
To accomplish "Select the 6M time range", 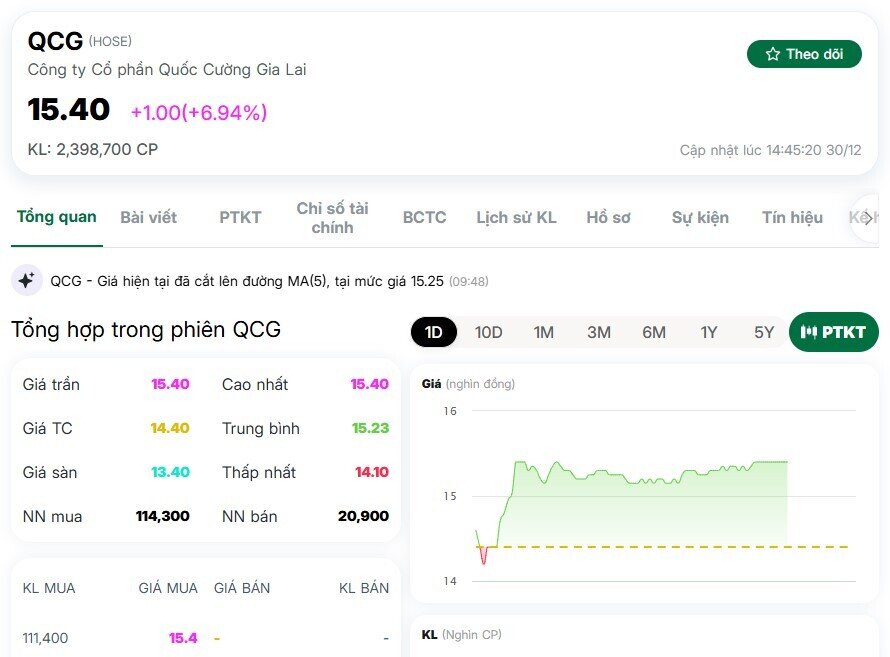I will tap(653, 331).
